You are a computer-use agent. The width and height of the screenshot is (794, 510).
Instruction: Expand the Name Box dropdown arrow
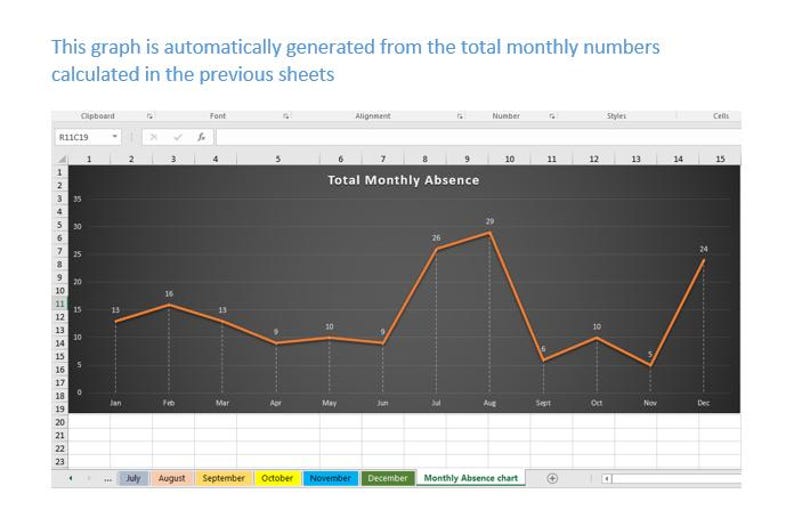point(115,137)
